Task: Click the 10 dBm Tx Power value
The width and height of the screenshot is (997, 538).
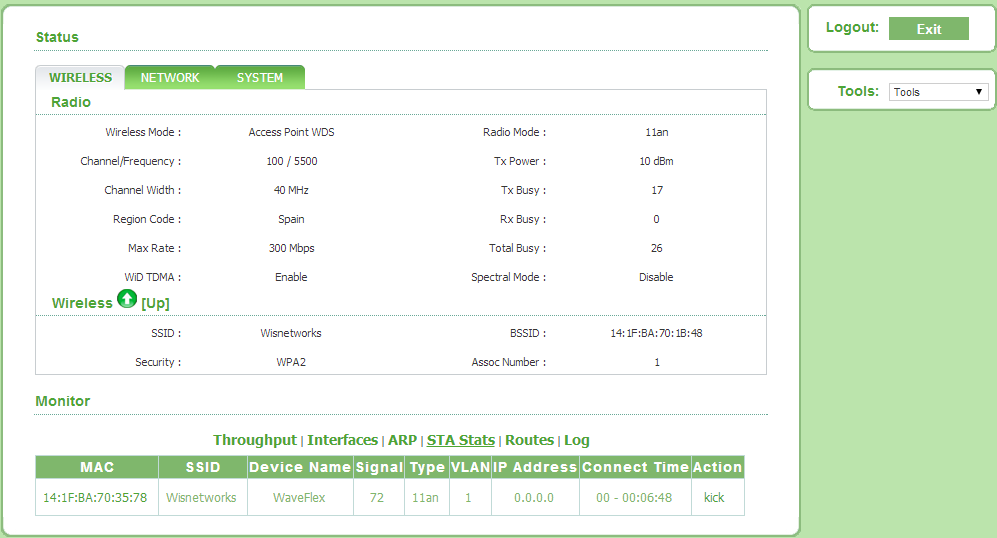Action: coord(656,162)
